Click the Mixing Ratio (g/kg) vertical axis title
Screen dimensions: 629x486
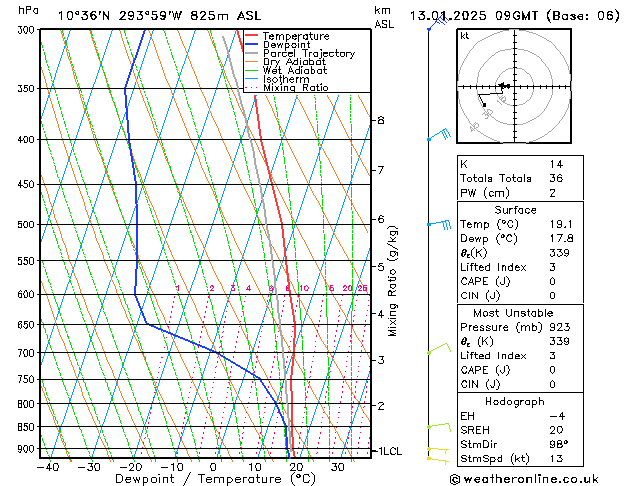pyautogui.click(x=393, y=281)
